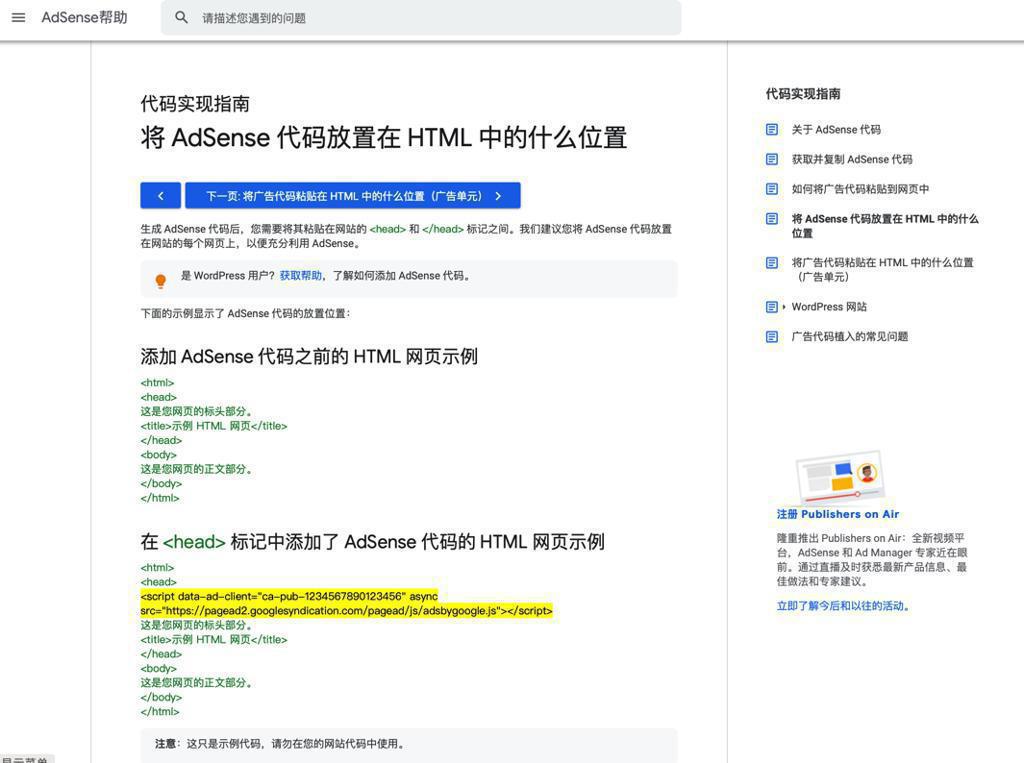Viewport: 1024px width, 763px height.
Task: Click the lightbulb tip icon
Action: click(161, 281)
